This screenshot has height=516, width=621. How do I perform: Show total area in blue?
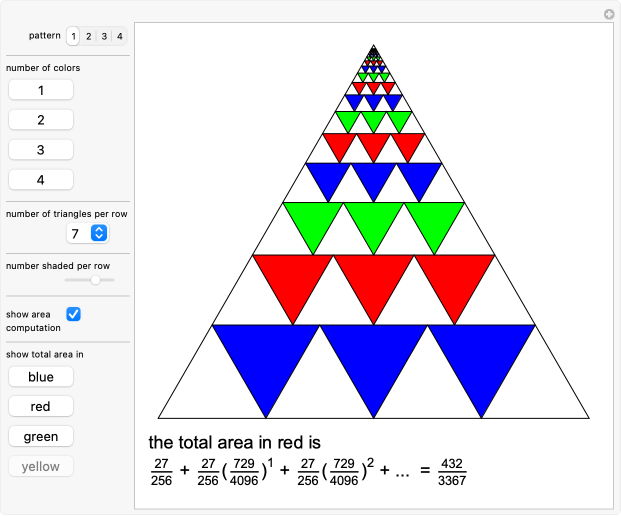[x=41, y=377]
